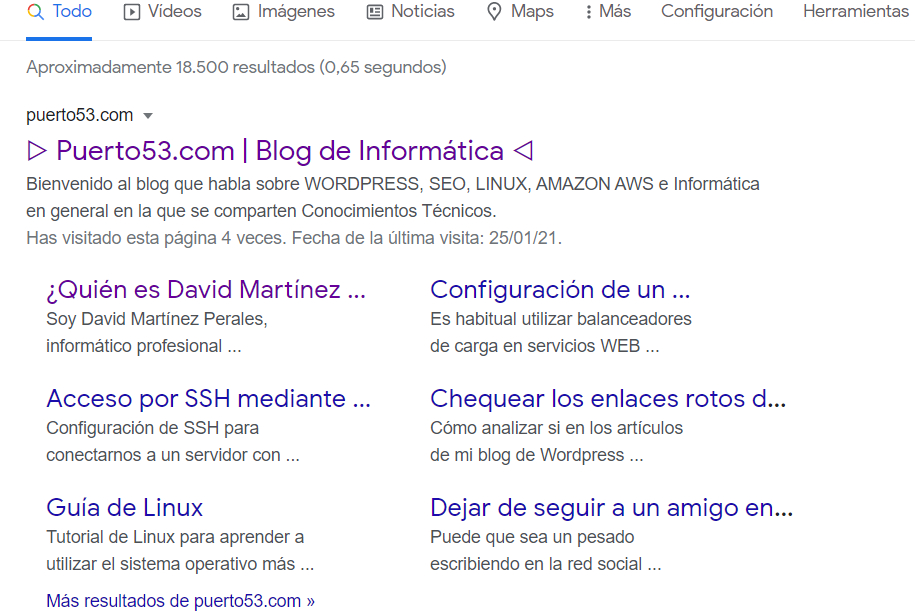
Task: Click the Has visitado esta página 4 veces text
Action: pyautogui.click(x=294, y=238)
